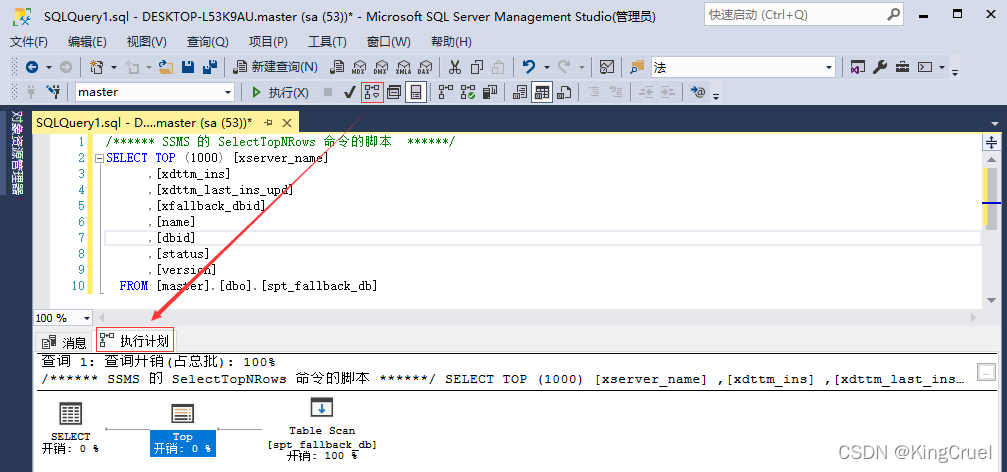Select Results to File icon
The image size is (1007, 472).
(x=565, y=92)
